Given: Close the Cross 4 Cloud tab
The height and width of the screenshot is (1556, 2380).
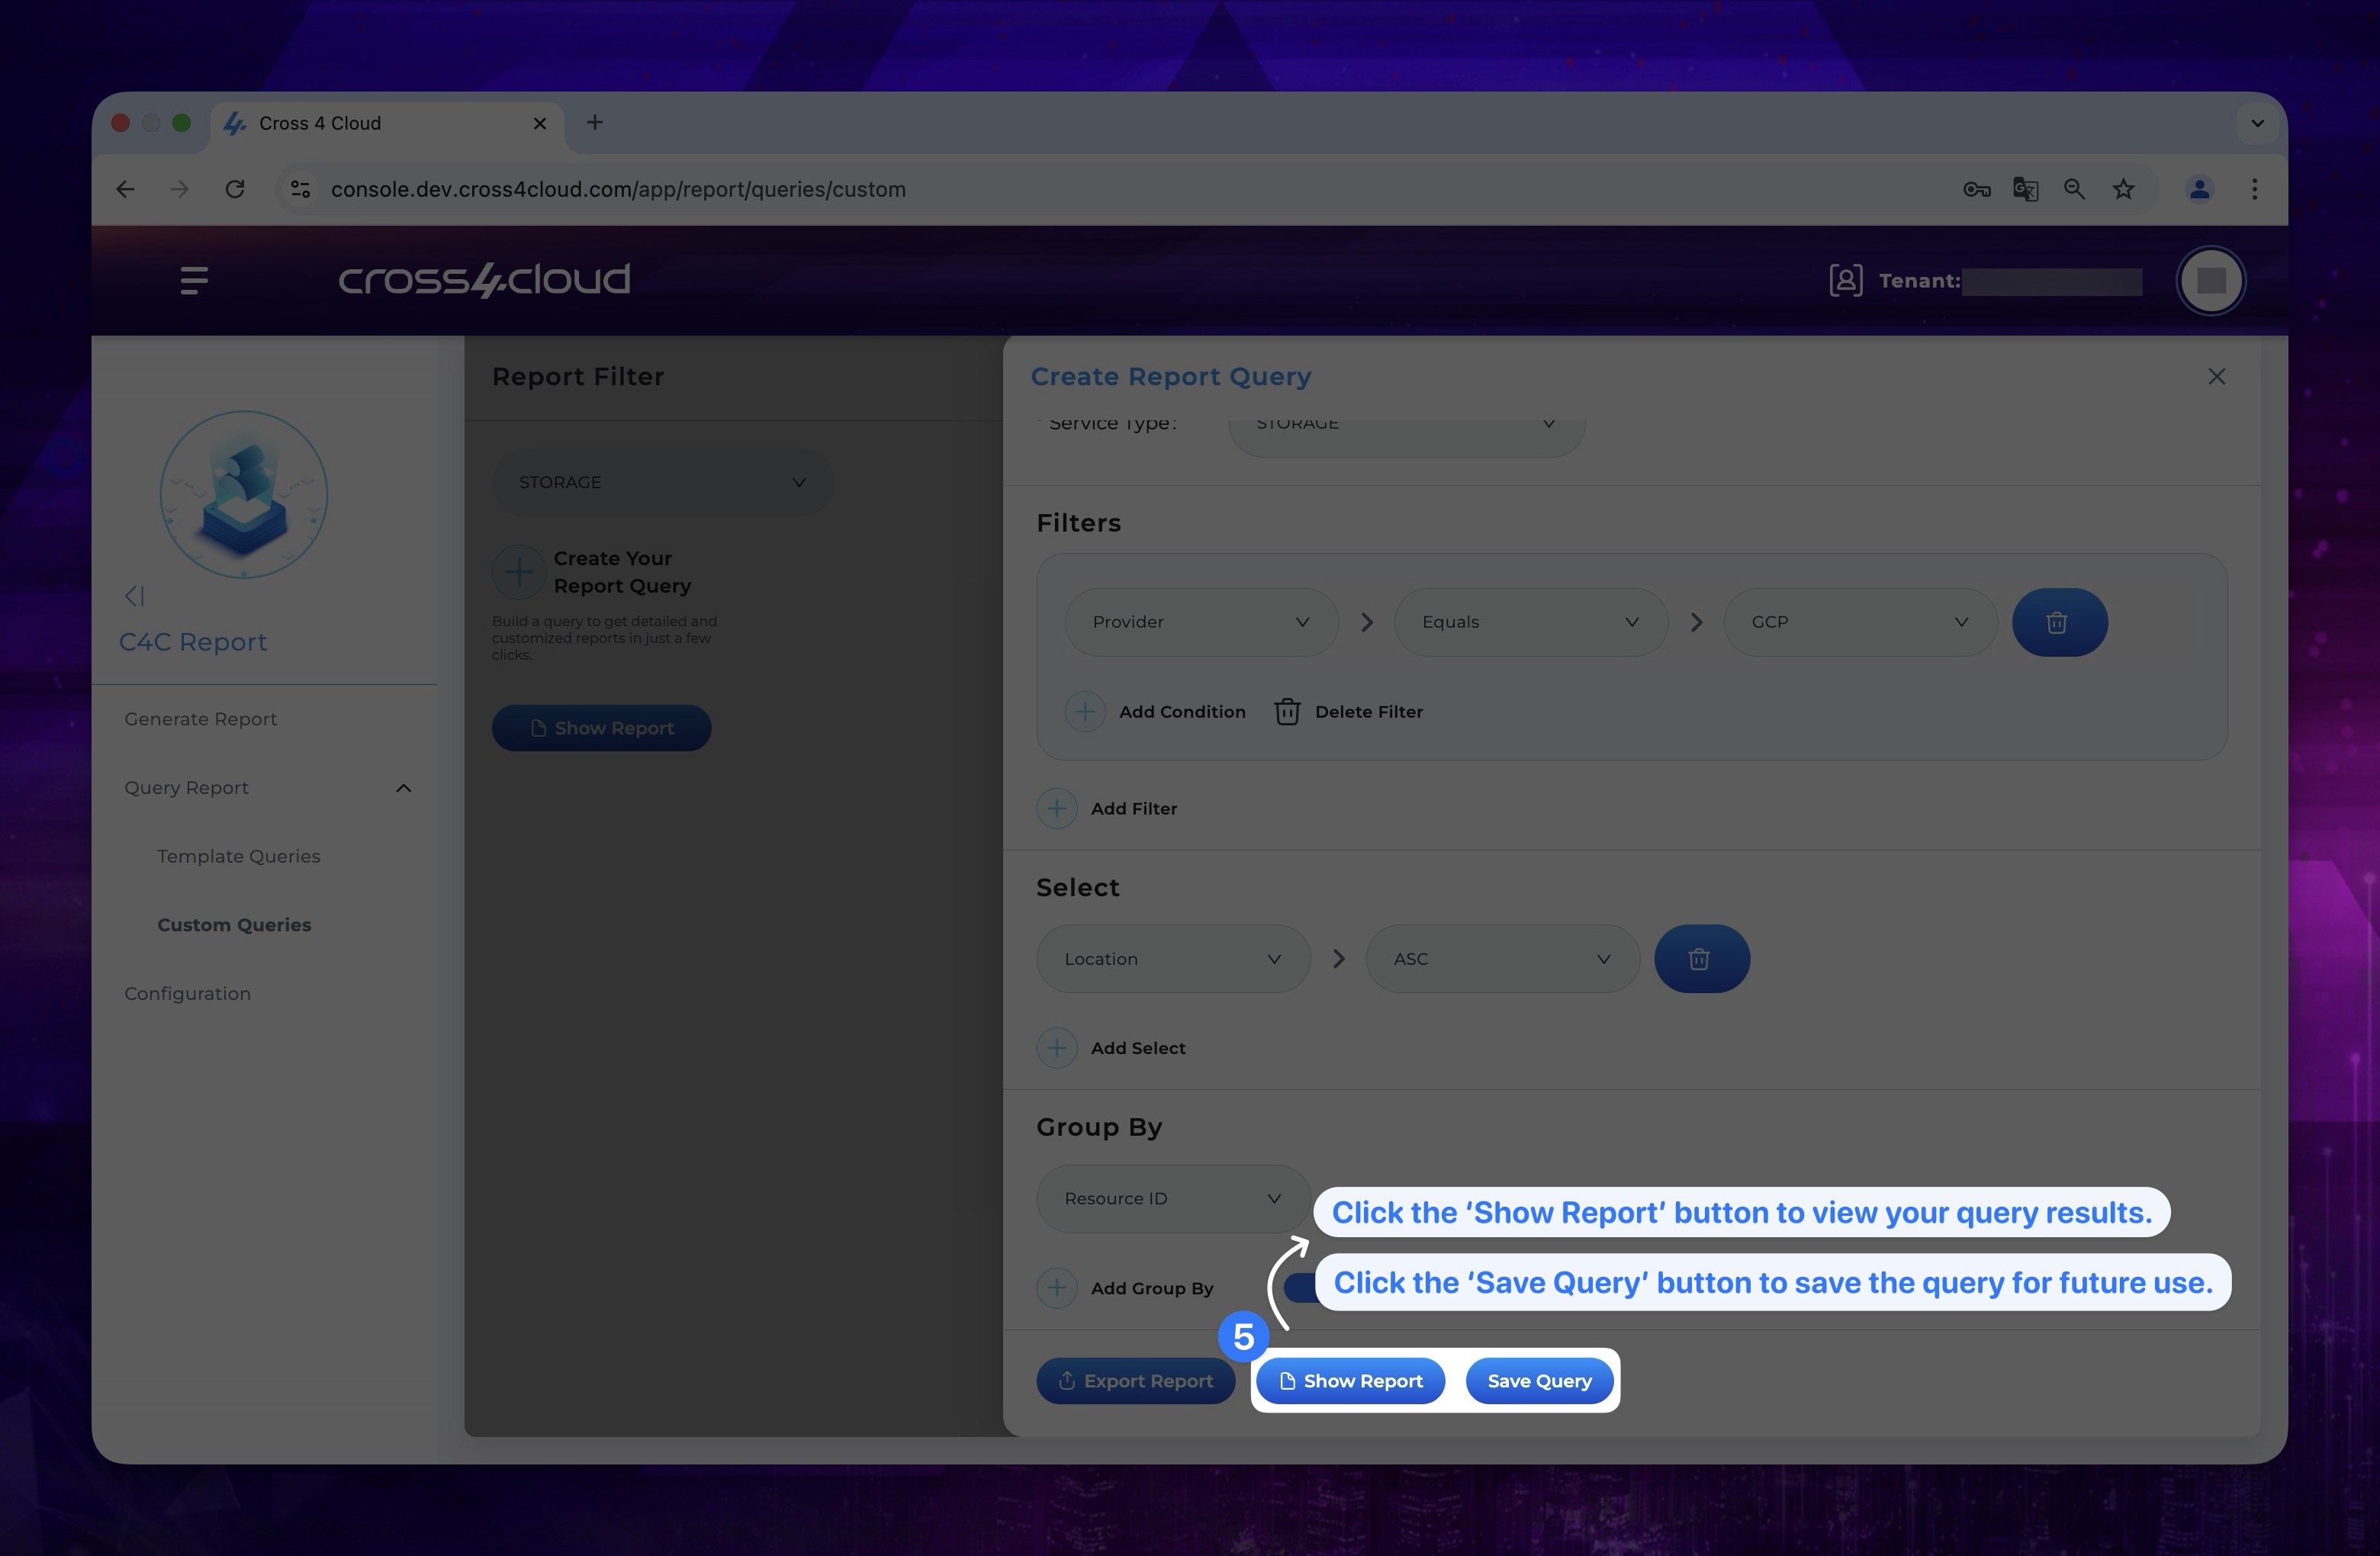Looking at the screenshot, I should coord(540,123).
